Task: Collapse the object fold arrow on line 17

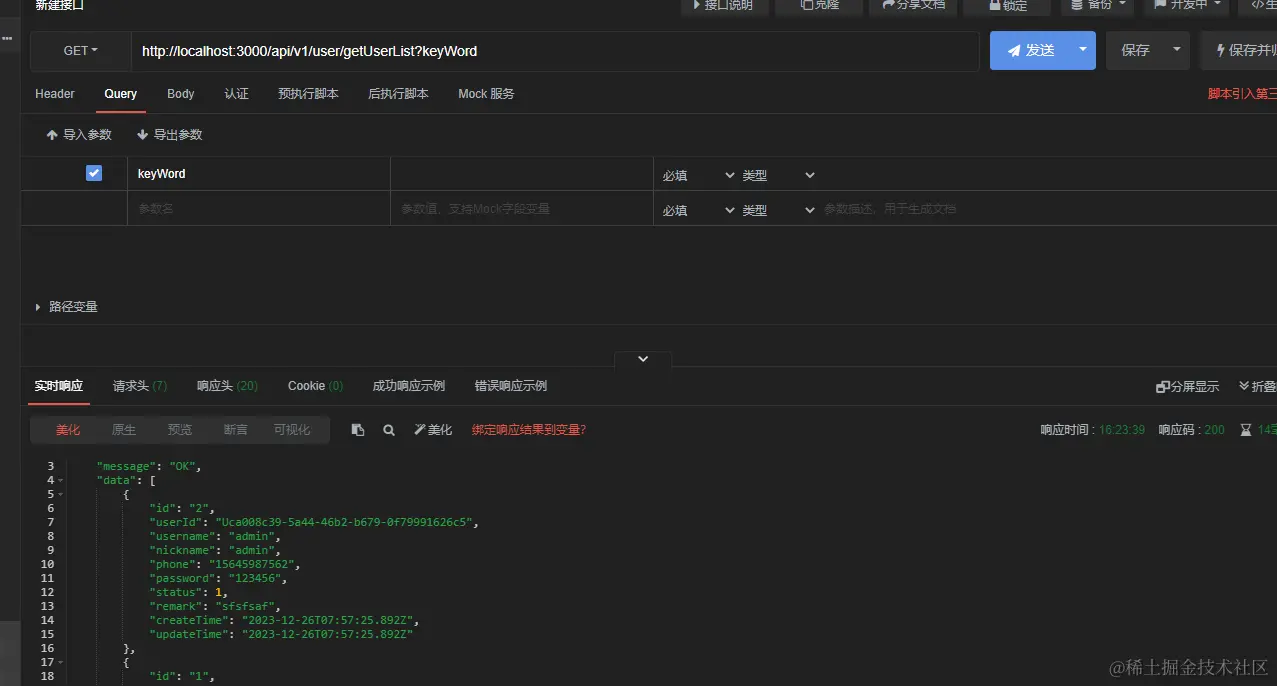Action: tap(60, 663)
